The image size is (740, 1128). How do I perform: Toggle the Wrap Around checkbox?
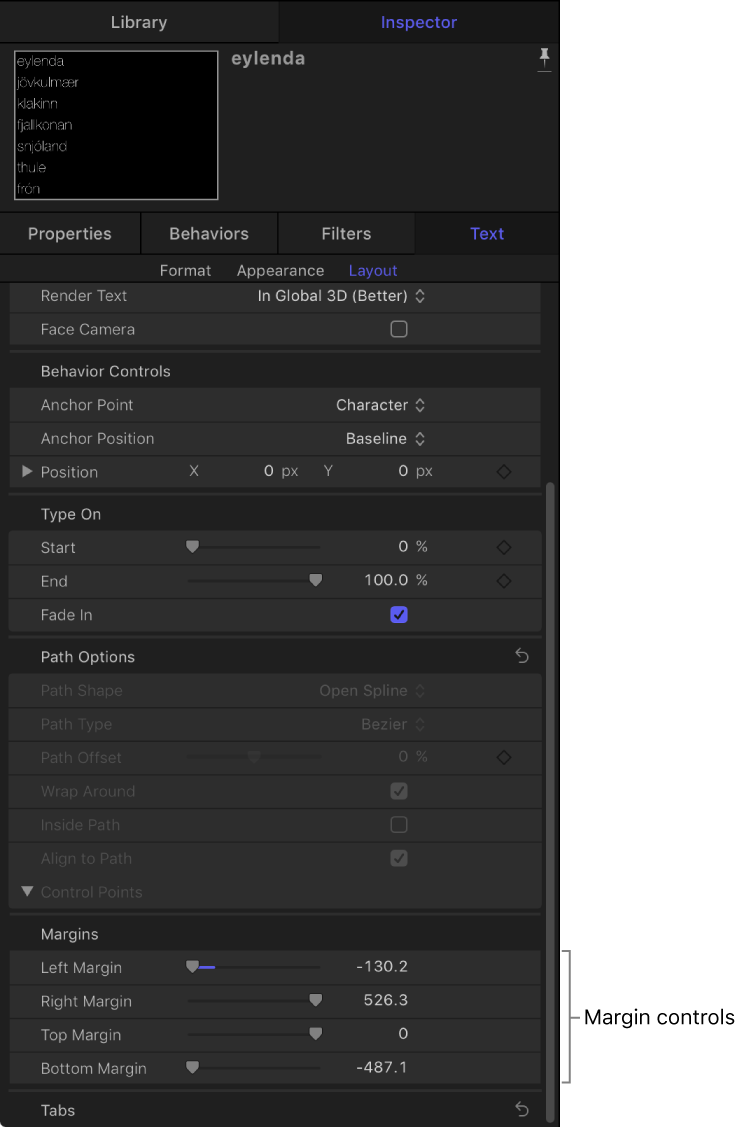click(x=399, y=790)
